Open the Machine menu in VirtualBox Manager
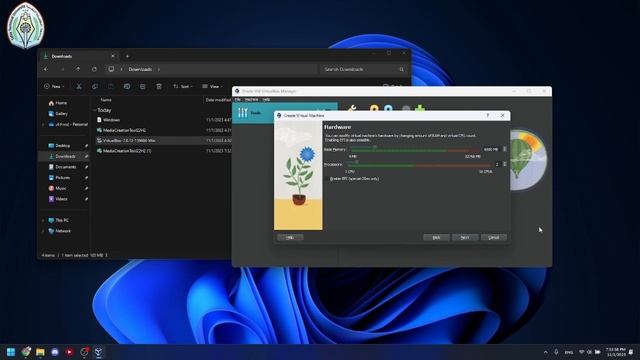 tap(251, 100)
